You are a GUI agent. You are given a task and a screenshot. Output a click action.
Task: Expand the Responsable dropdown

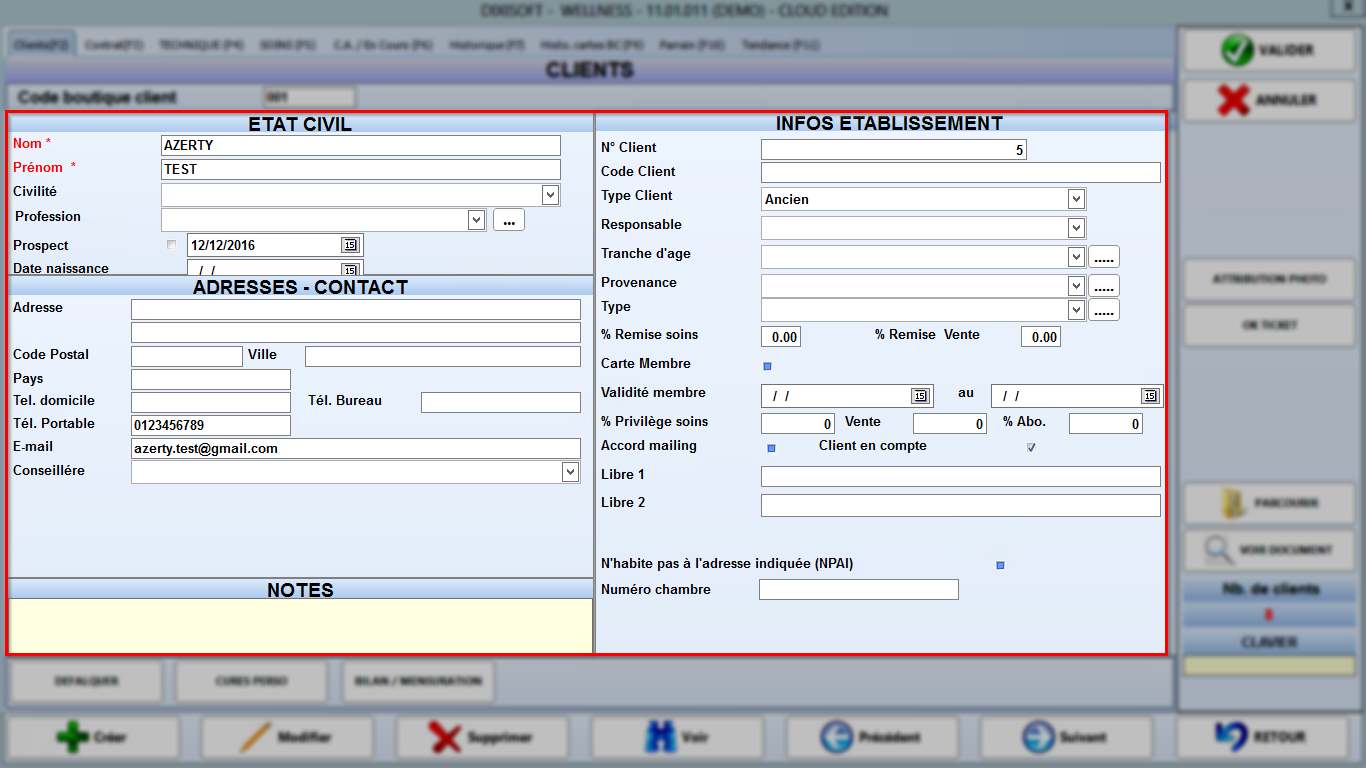tap(1075, 227)
